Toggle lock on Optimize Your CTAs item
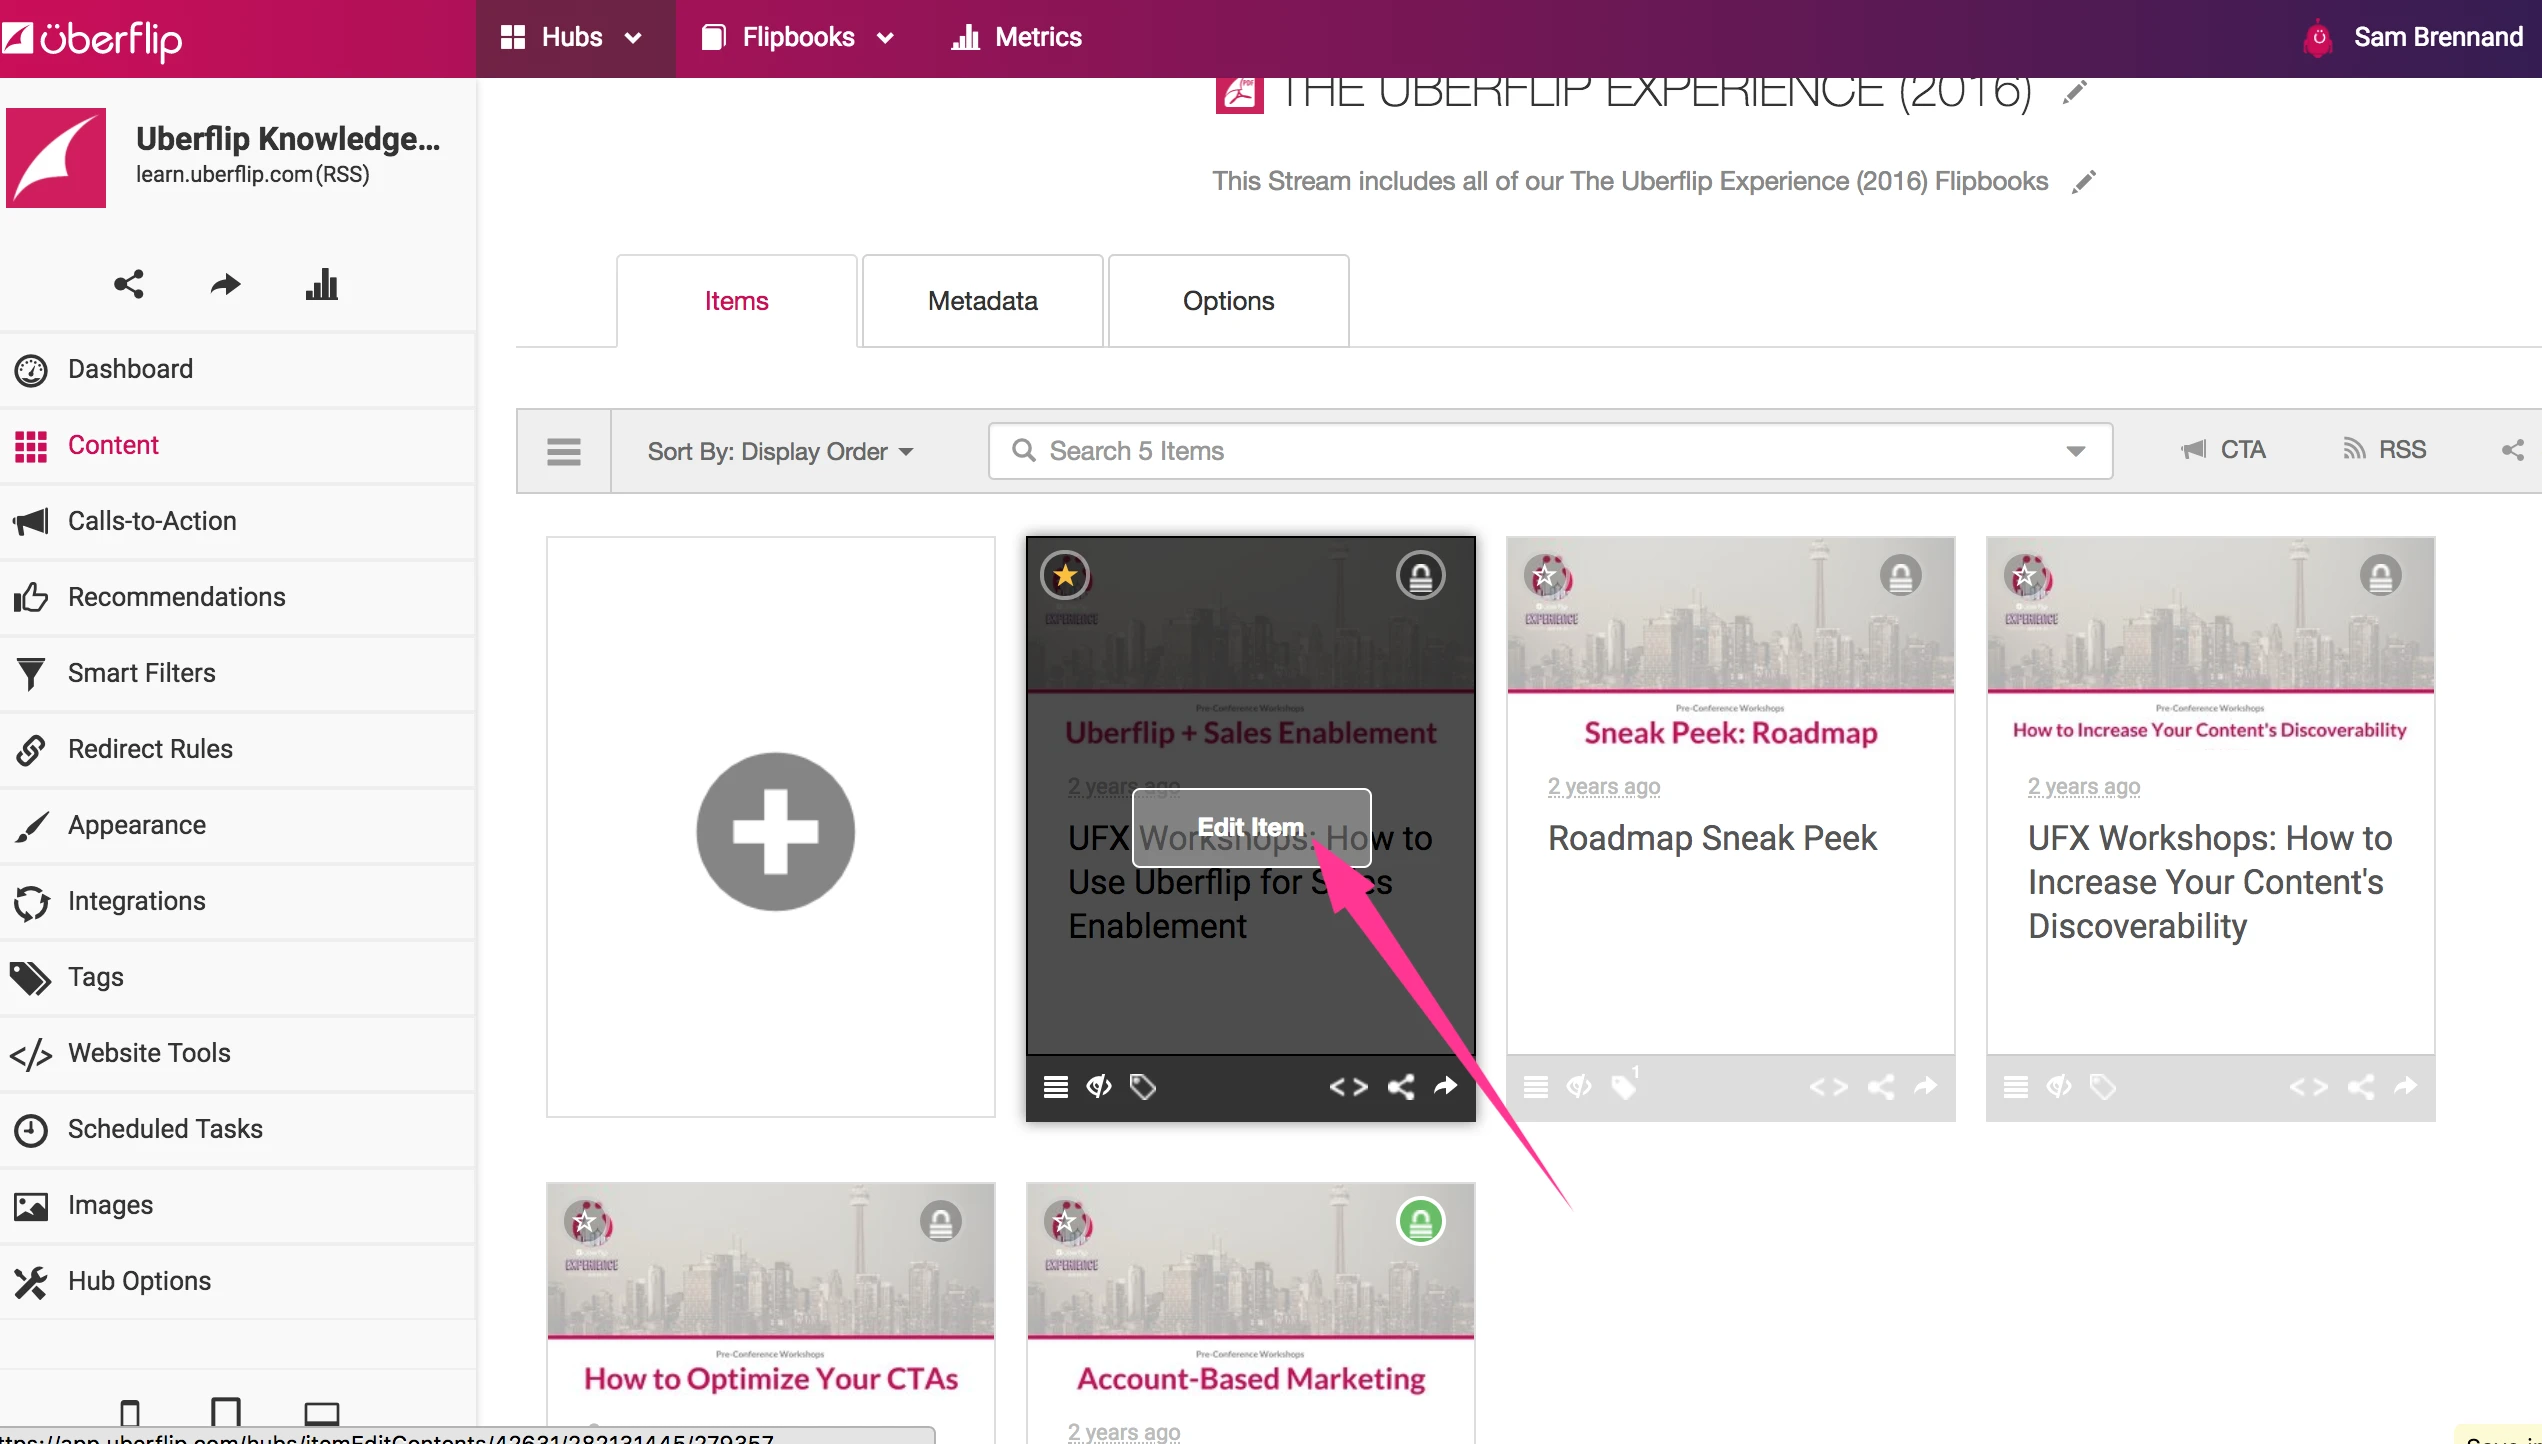 (940, 1221)
